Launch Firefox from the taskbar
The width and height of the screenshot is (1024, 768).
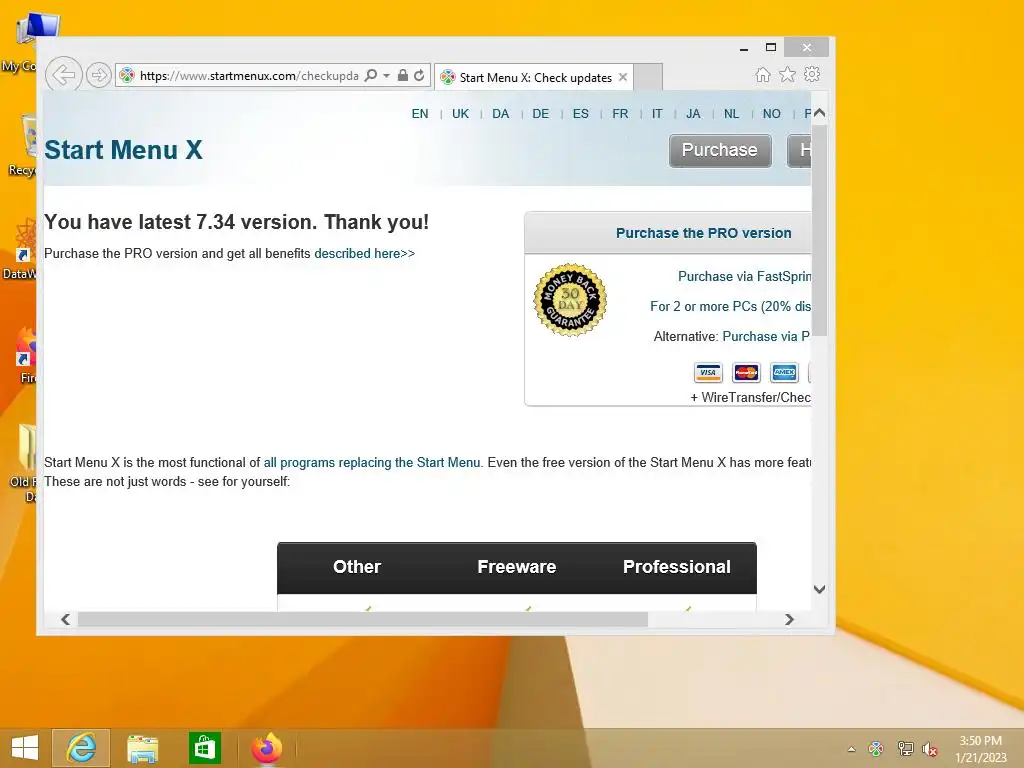pyautogui.click(x=266, y=748)
